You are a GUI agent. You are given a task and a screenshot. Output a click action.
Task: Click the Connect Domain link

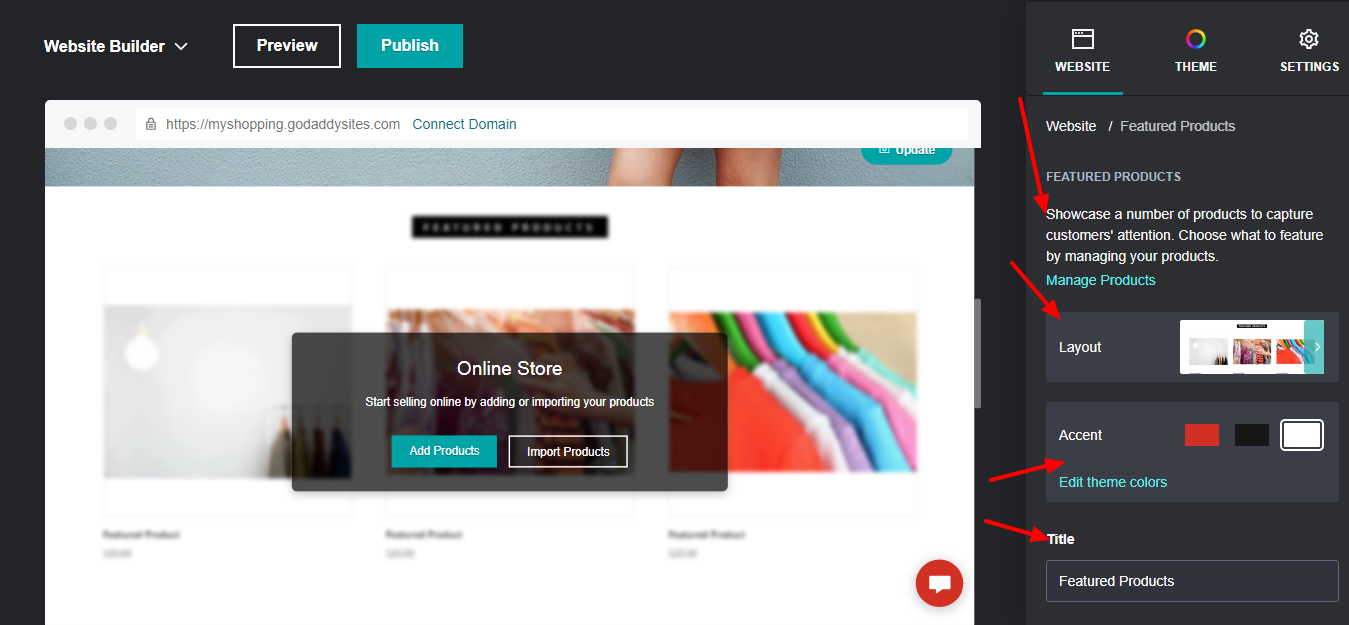point(464,124)
